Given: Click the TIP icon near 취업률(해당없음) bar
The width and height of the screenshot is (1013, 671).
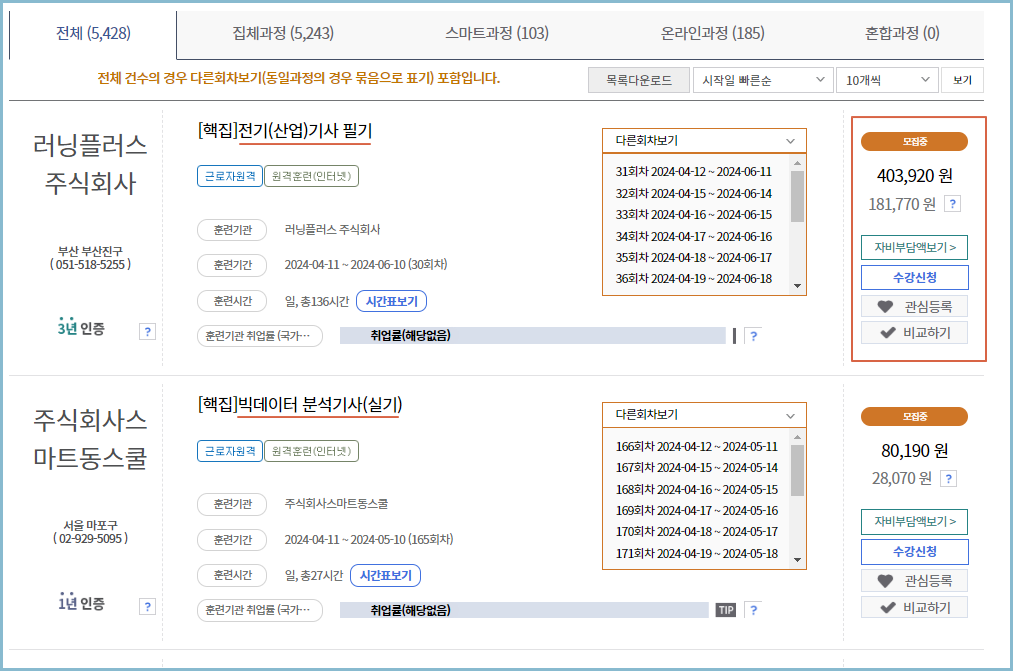Looking at the screenshot, I should coord(726,608).
